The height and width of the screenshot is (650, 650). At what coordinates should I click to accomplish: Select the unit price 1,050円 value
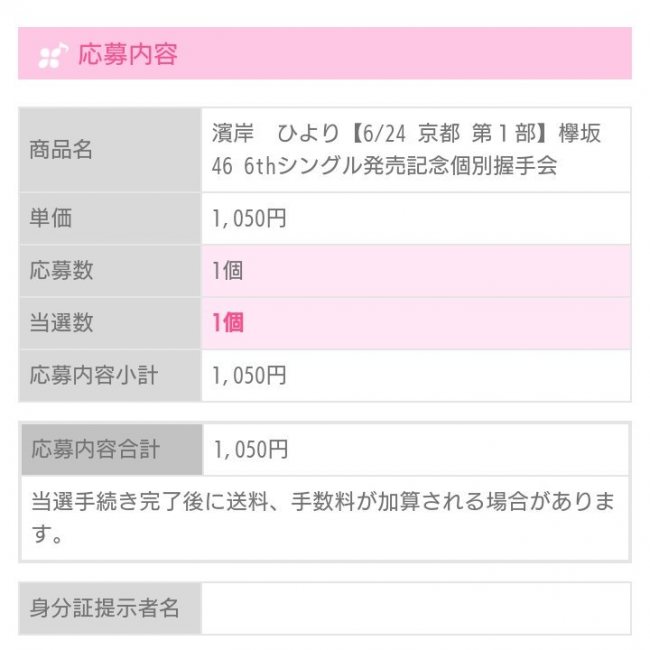[x=249, y=218]
